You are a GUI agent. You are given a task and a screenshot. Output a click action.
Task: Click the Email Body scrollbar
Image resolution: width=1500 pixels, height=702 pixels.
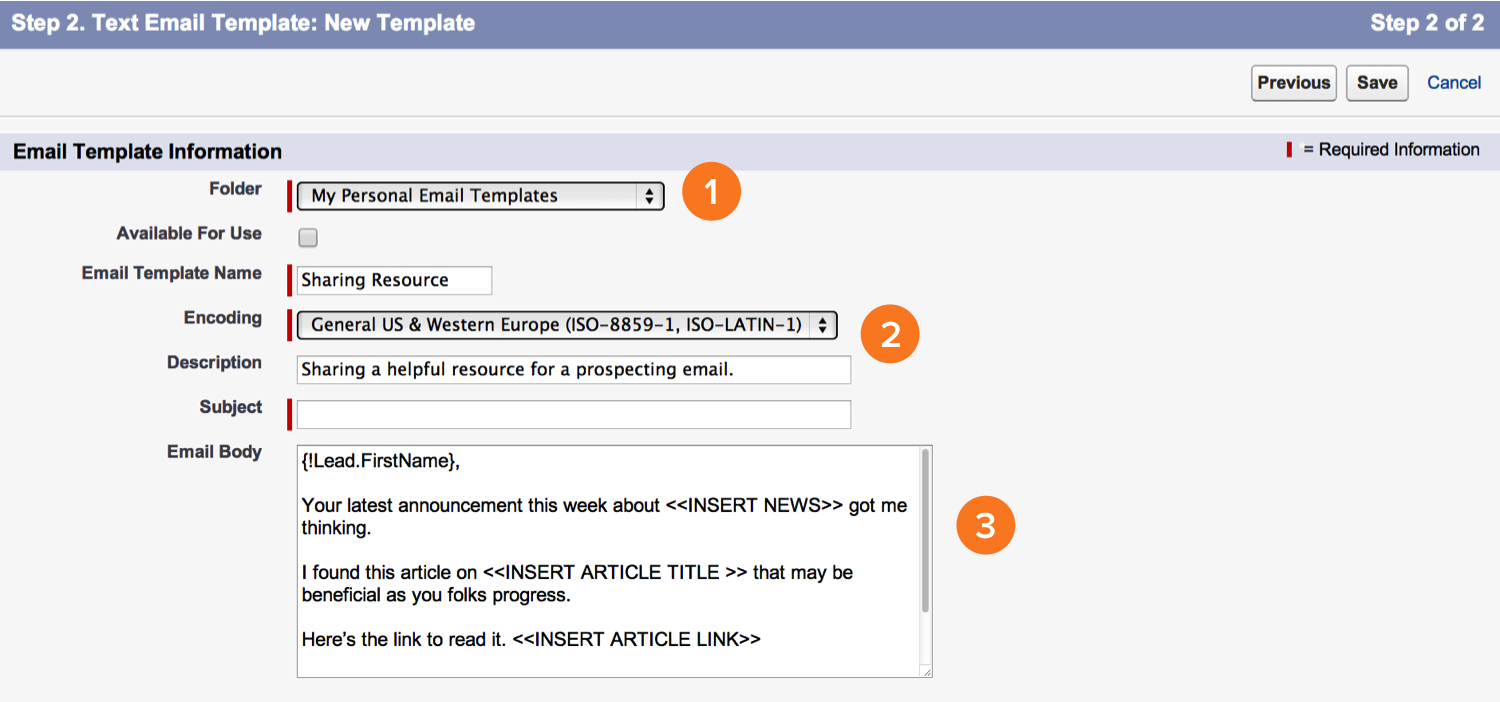[926, 530]
